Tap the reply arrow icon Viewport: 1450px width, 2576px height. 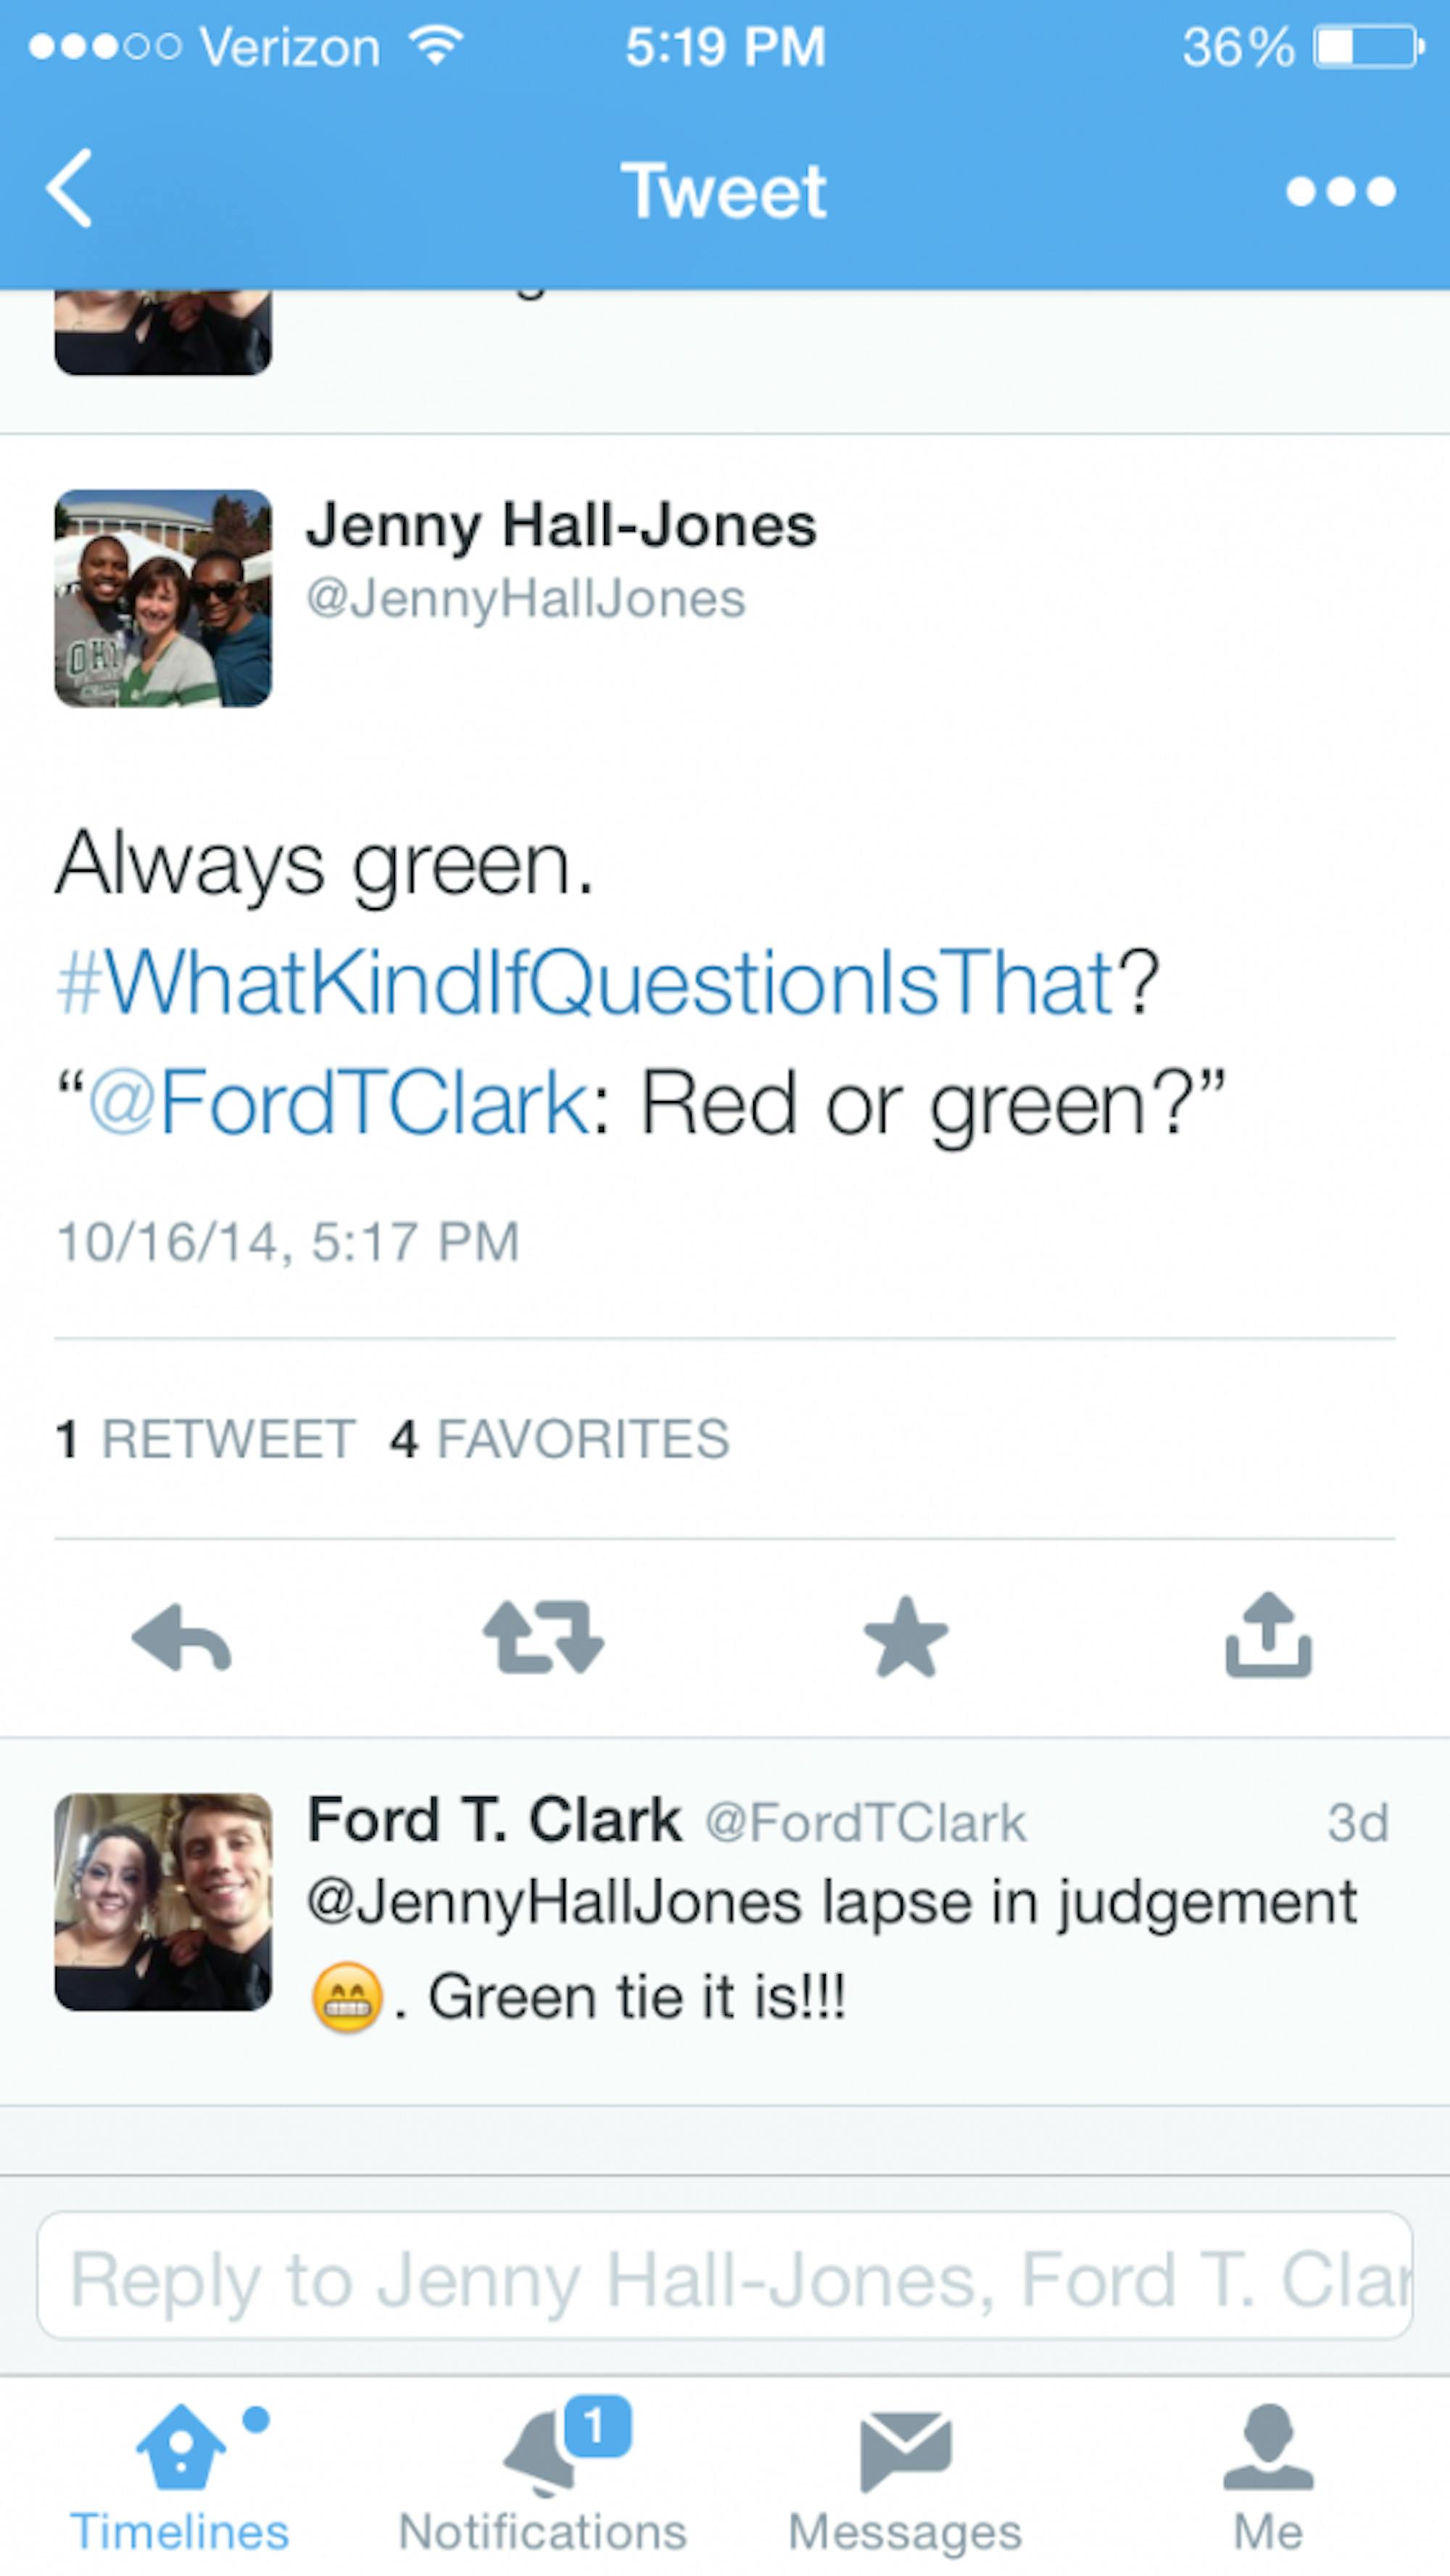click(181, 1638)
